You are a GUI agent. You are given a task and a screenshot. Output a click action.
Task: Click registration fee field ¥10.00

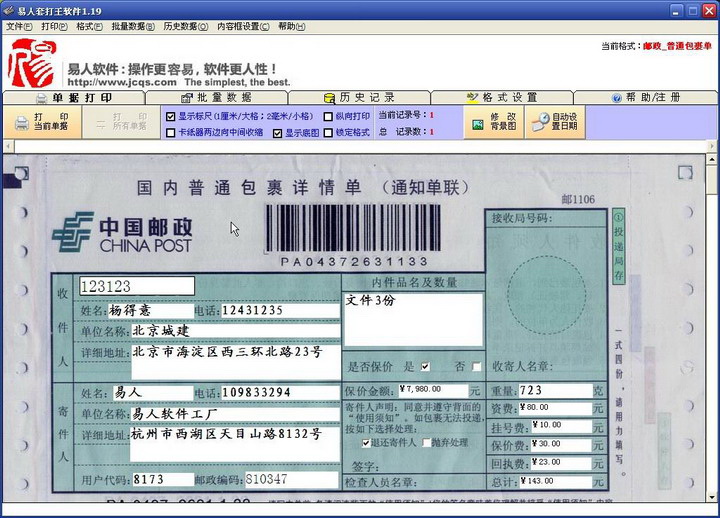pos(561,426)
